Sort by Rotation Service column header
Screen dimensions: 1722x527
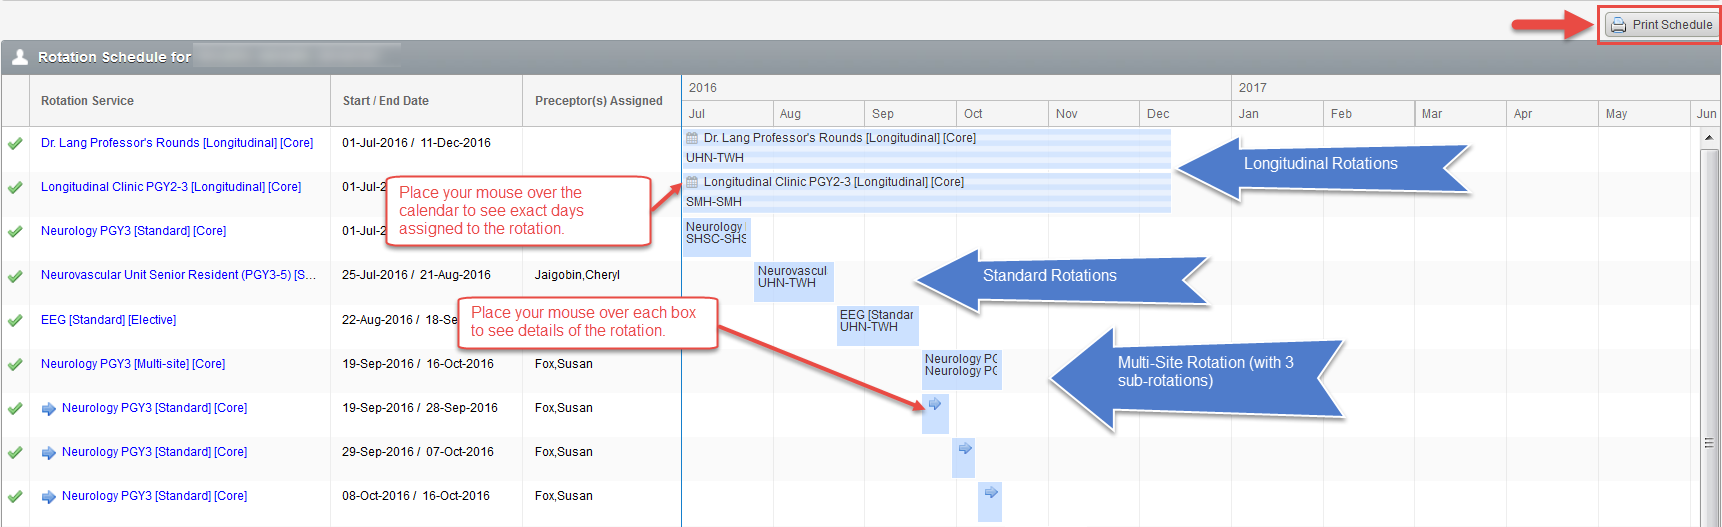point(87,101)
